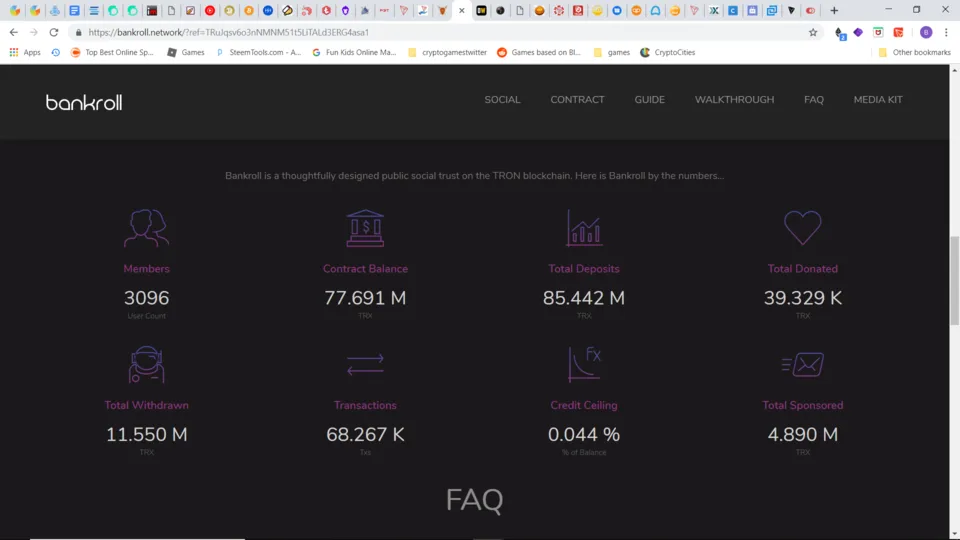Click the Transactions arrows icon
960x540 pixels.
365,364
